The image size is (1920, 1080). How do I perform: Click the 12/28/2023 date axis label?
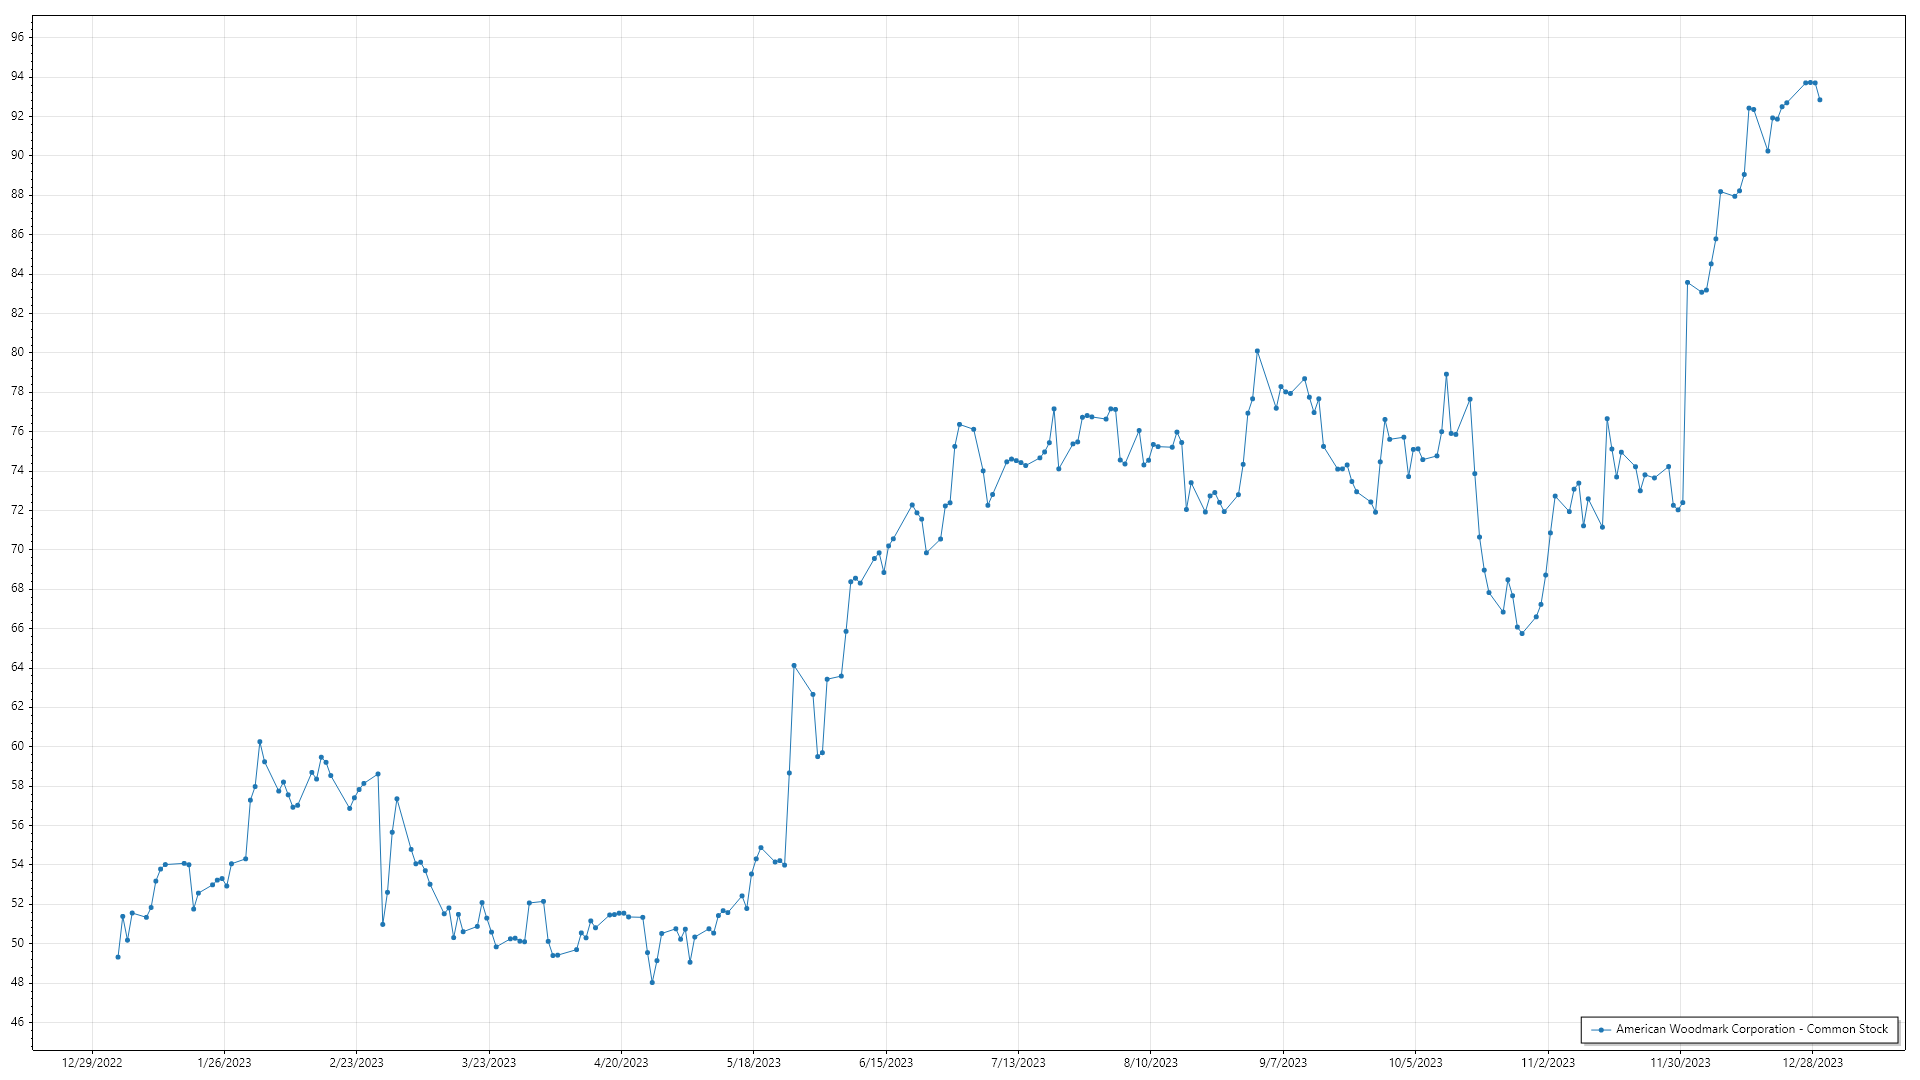[x=1813, y=1063]
